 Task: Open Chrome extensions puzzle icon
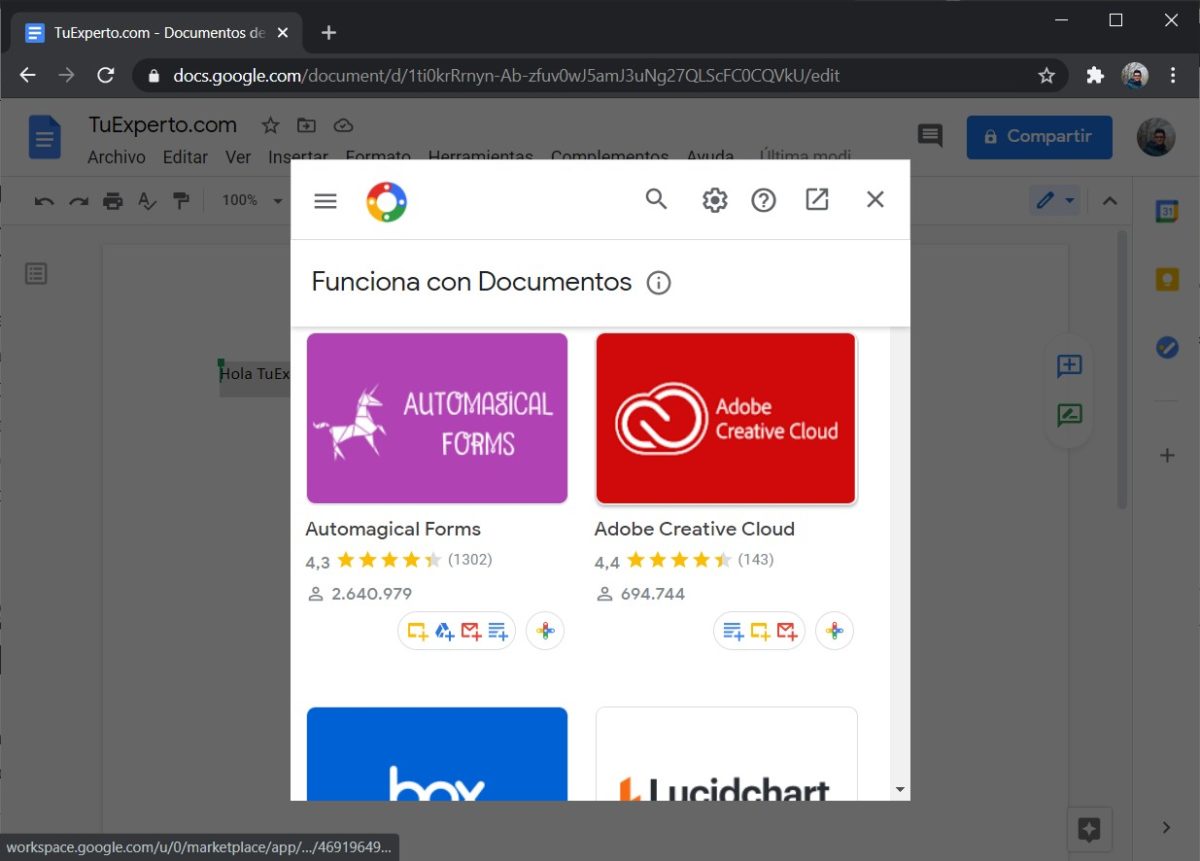[x=1095, y=75]
